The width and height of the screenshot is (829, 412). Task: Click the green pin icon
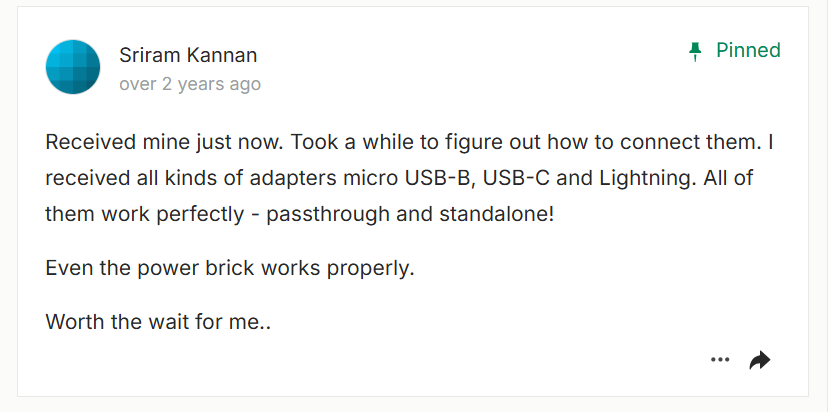click(696, 52)
